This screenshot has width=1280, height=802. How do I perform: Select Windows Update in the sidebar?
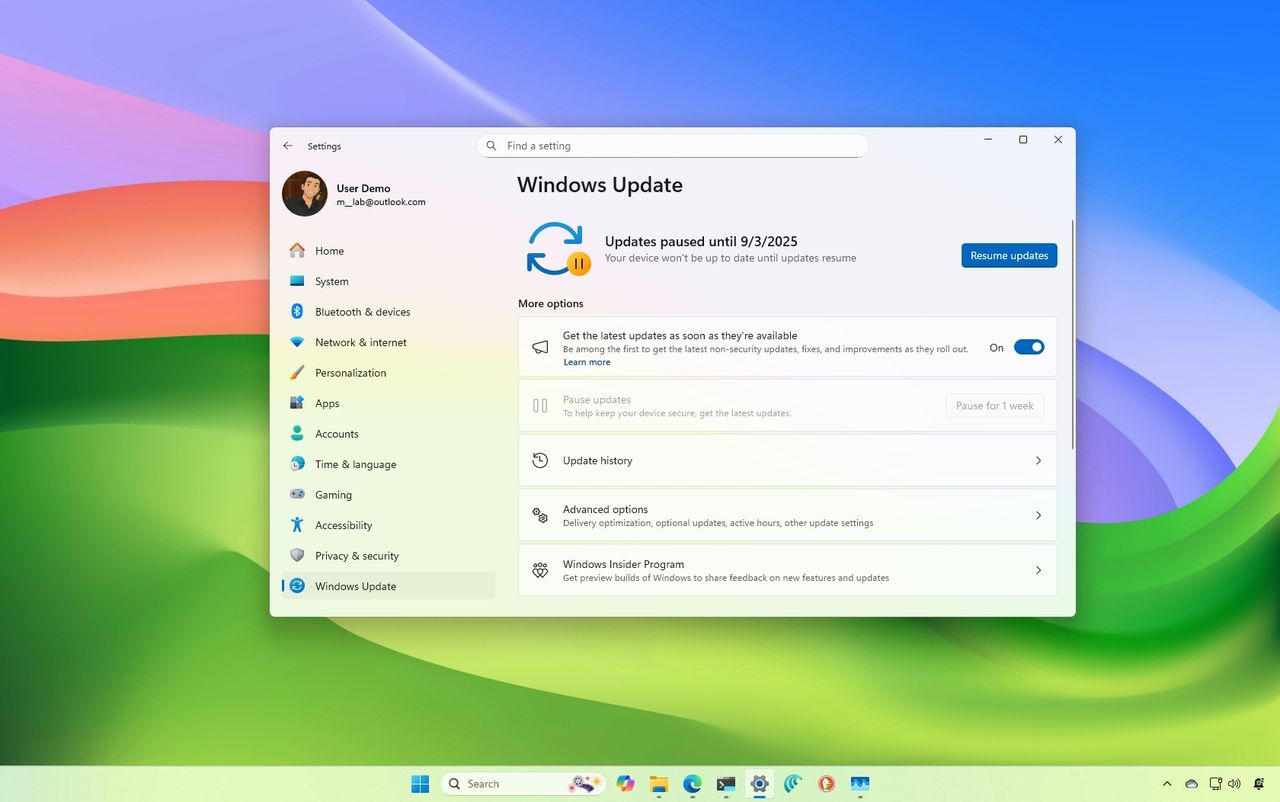click(355, 586)
